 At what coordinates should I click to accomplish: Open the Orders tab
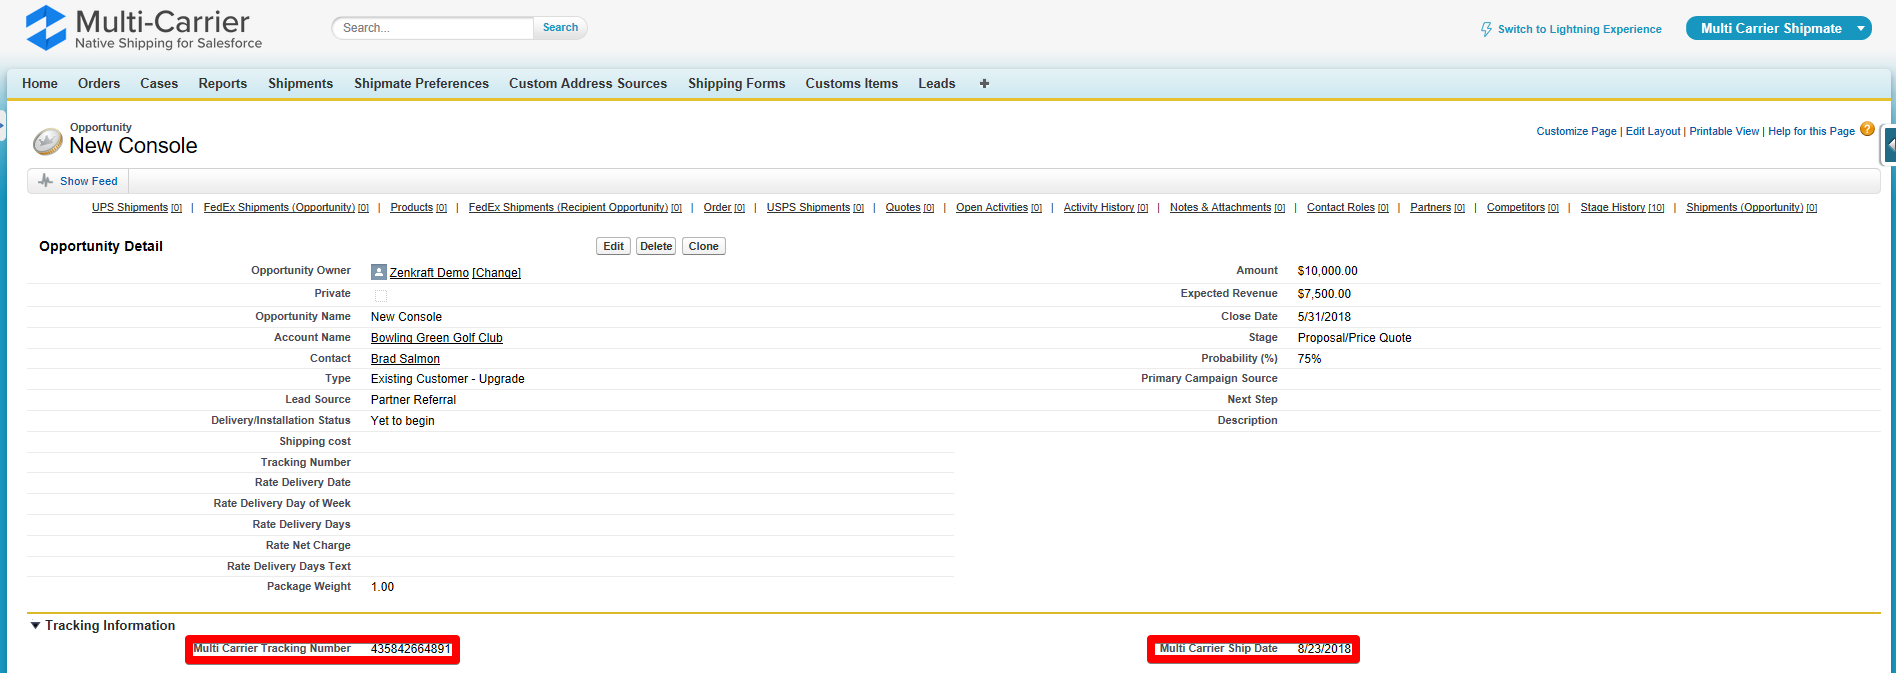click(x=99, y=84)
